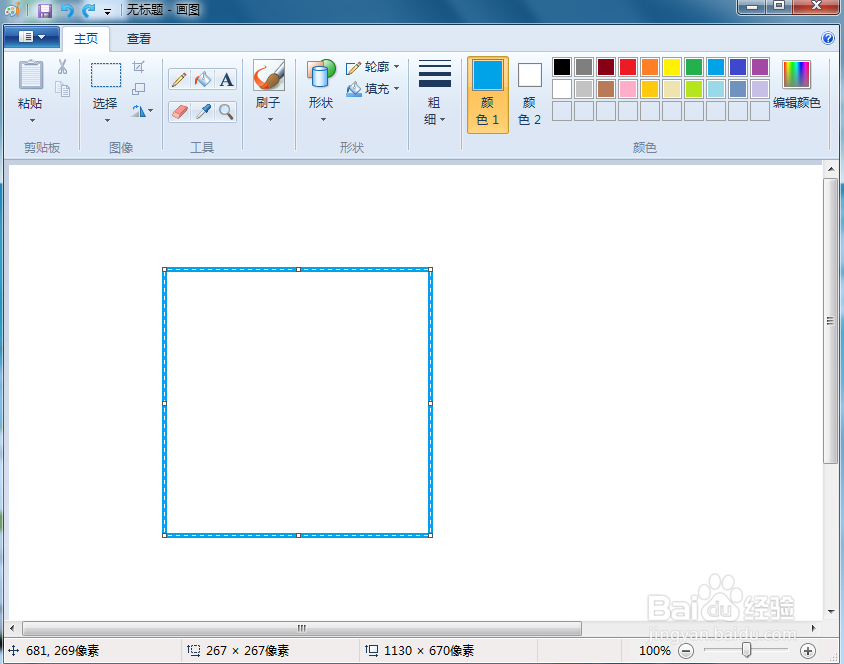Screen dimensions: 844x664
Task: Pick the red color swatch
Action: click(628, 67)
